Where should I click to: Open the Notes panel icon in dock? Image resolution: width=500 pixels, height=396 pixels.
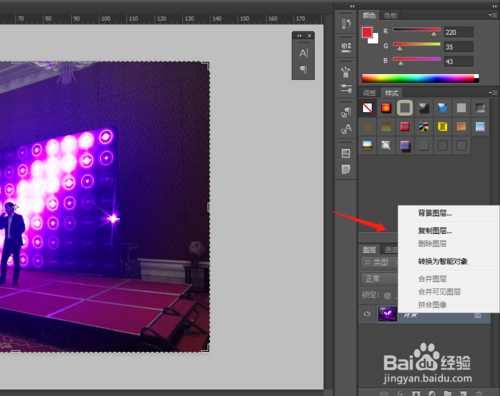[346, 170]
